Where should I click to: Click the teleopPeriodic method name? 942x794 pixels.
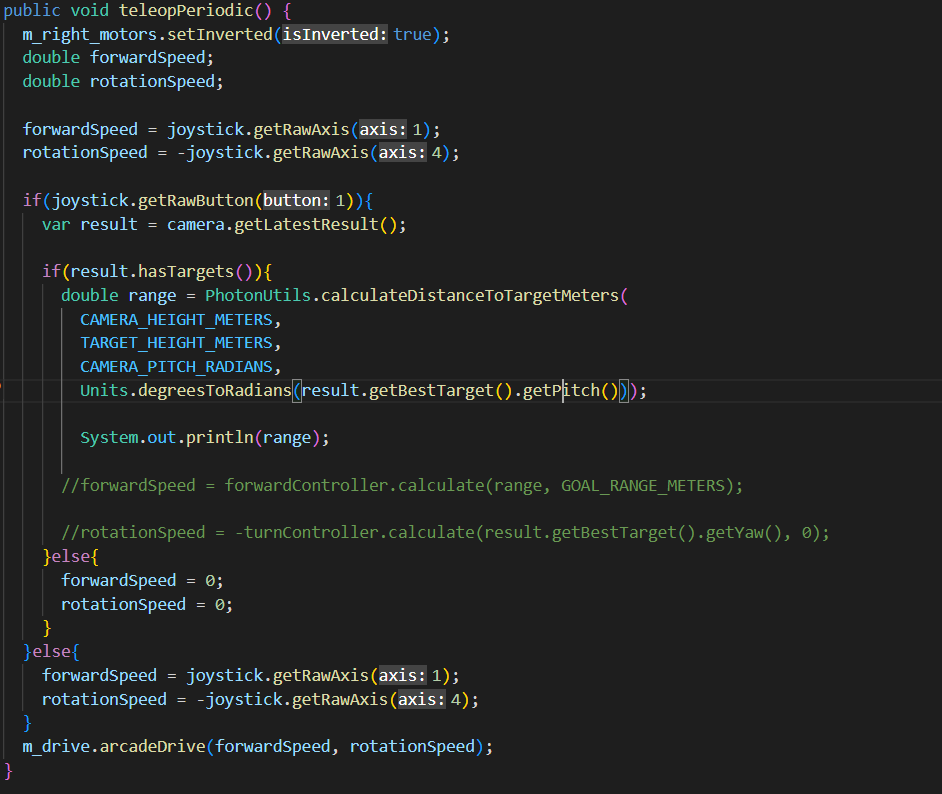(186, 11)
